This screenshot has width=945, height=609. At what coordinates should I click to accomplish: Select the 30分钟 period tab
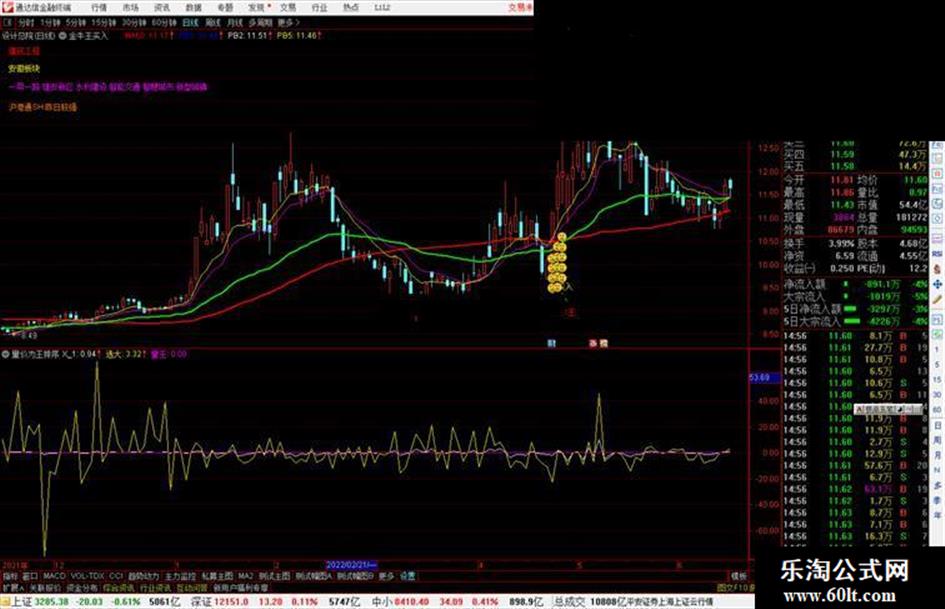[134, 22]
